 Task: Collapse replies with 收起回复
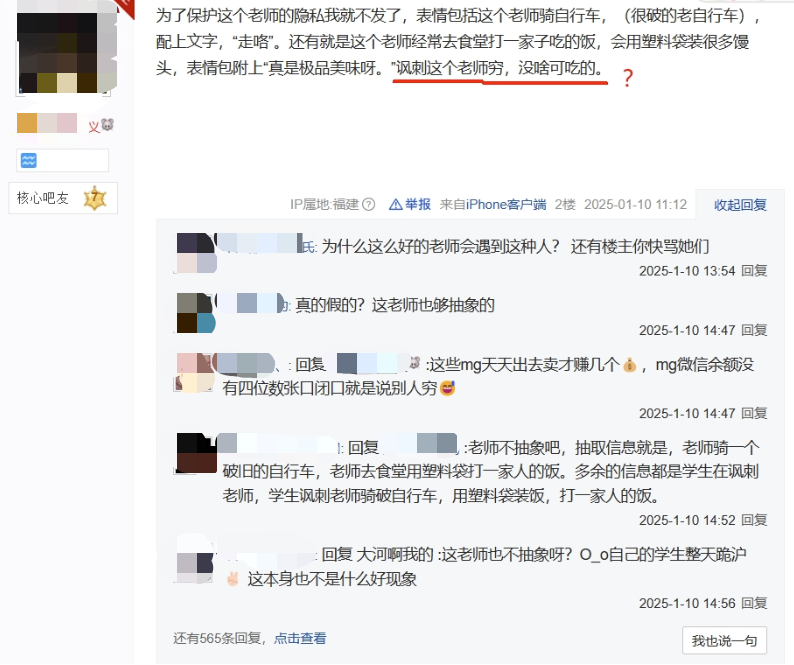tap(740, 205)
